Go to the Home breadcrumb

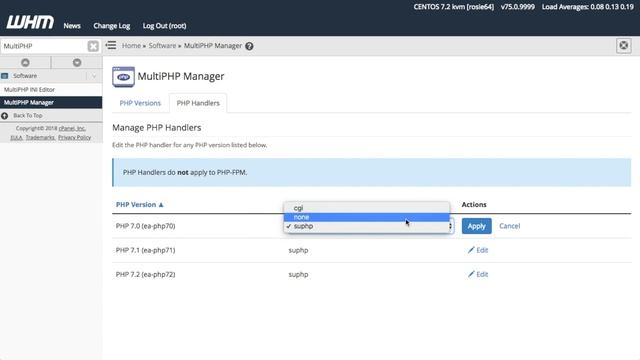pyautogui.click(x=131, y=46)
